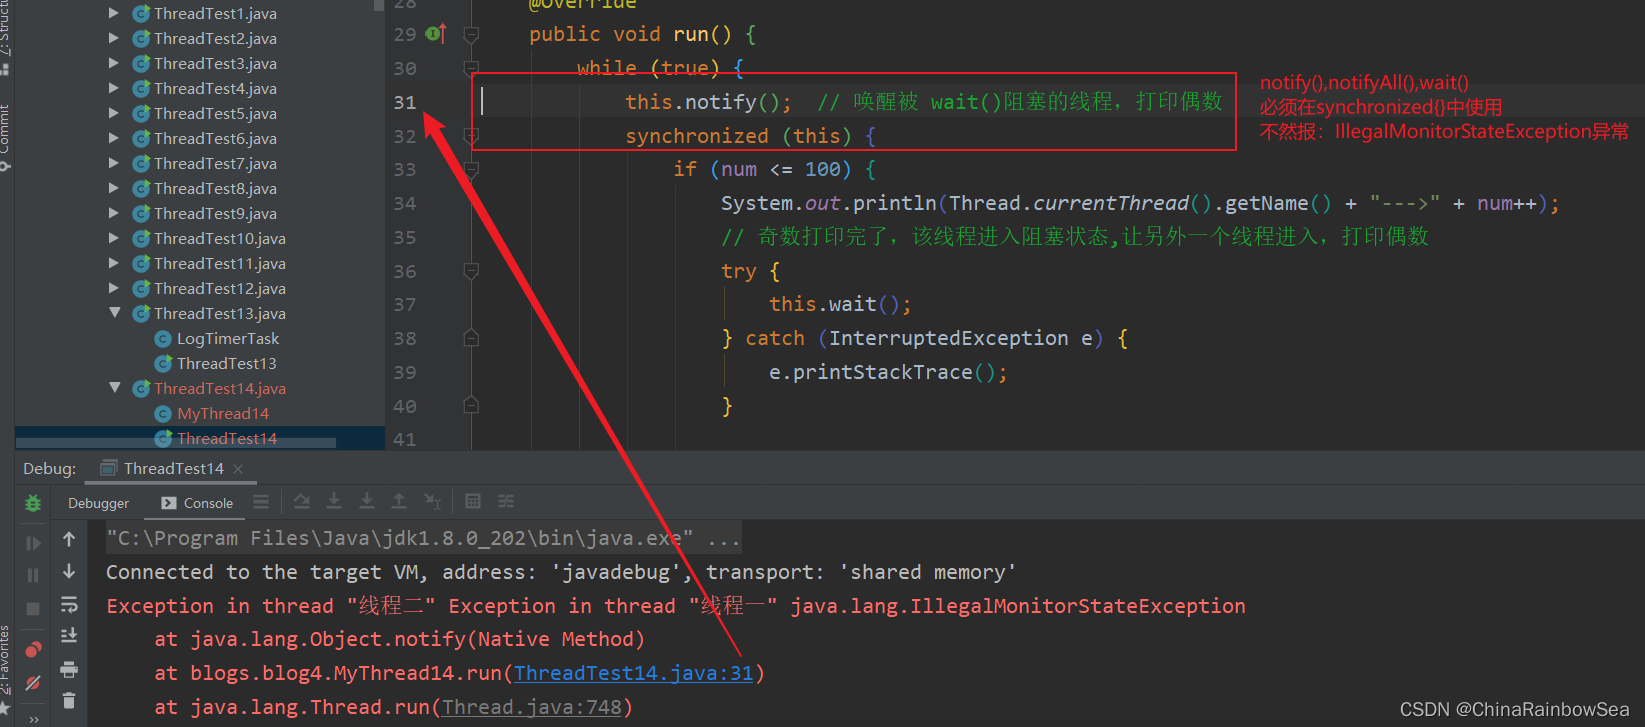Click the green Rerun debug bug icon
Screen dimensions: 1645x727
[33, 503]
